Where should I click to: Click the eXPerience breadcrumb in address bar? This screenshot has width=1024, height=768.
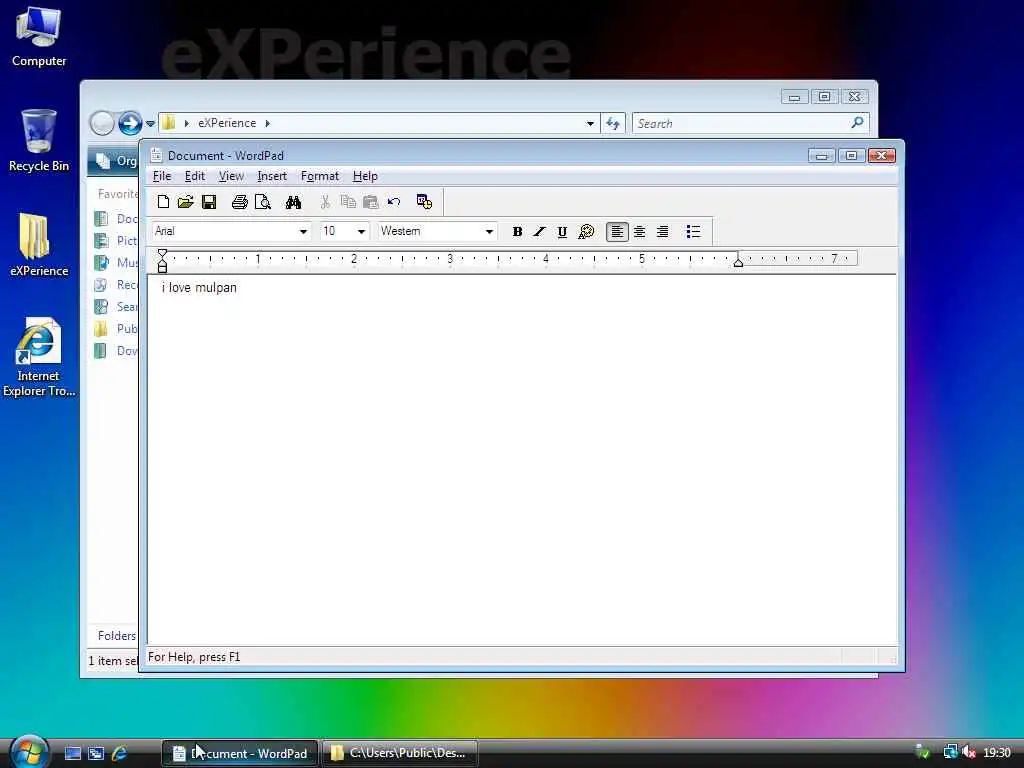pos(227,123)
